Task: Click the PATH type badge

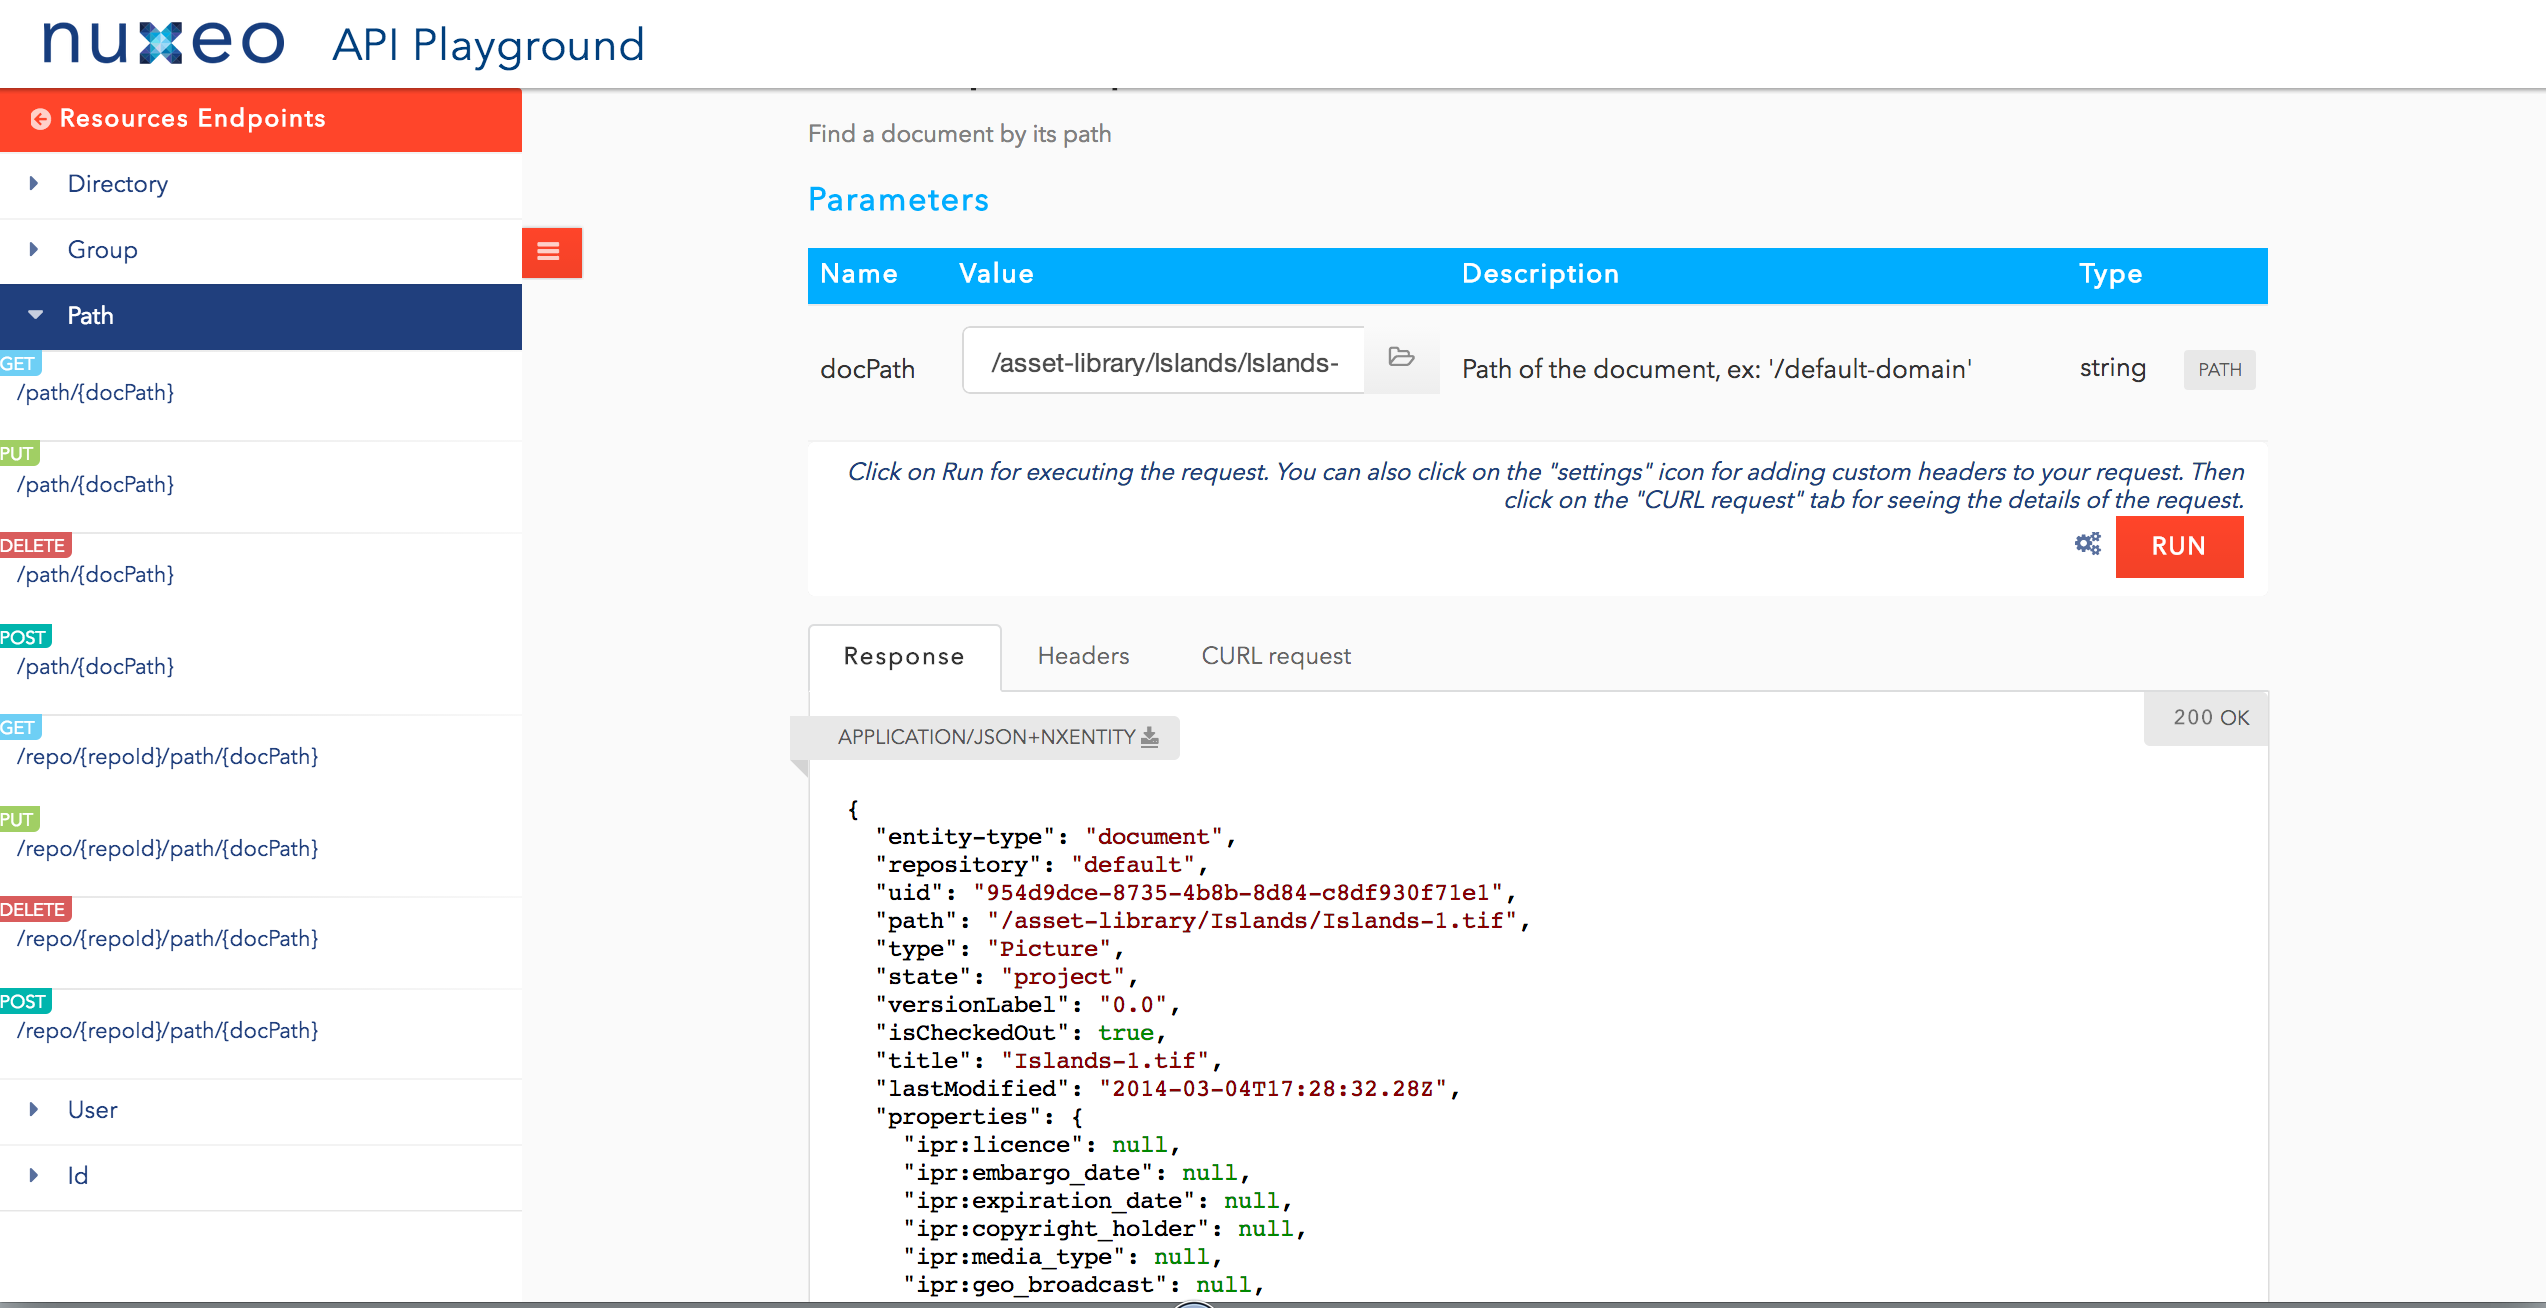Action: coord(2219,369)
